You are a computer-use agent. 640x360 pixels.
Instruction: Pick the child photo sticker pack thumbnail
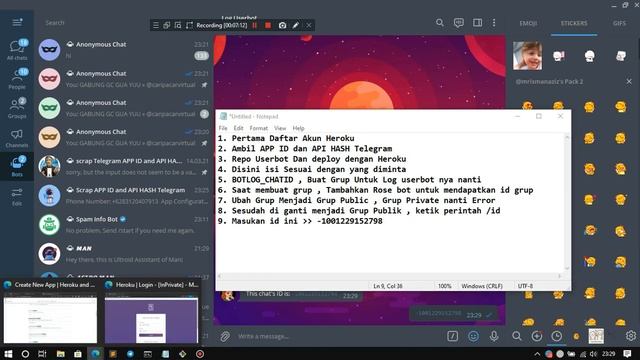point(528,56)
